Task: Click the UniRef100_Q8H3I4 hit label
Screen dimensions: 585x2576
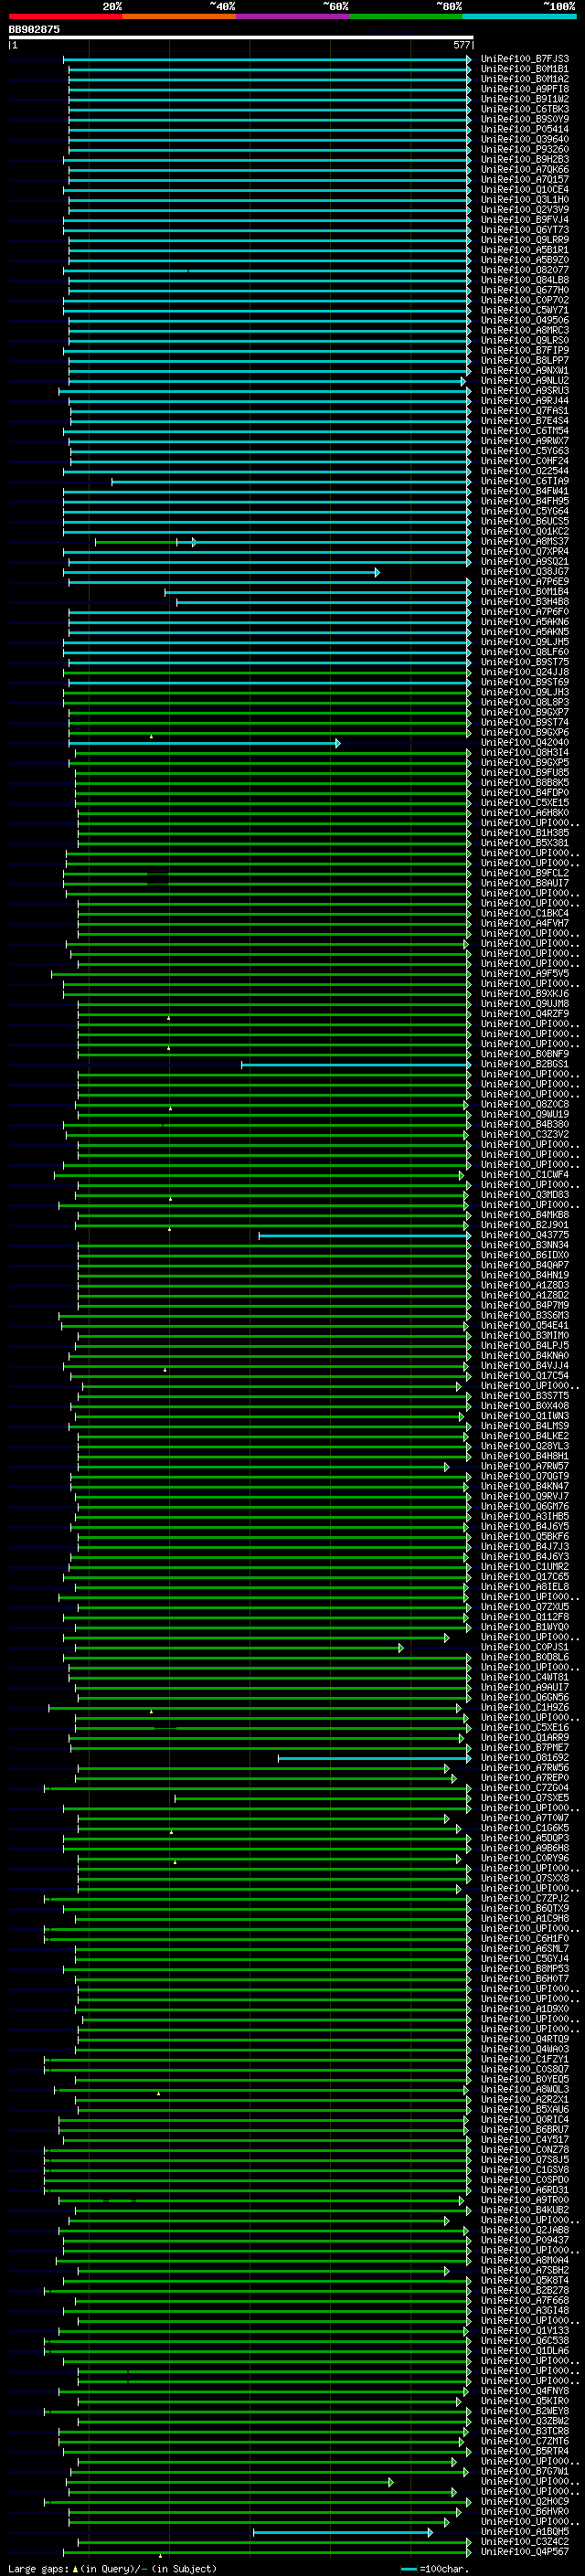Action: [524, 752]
